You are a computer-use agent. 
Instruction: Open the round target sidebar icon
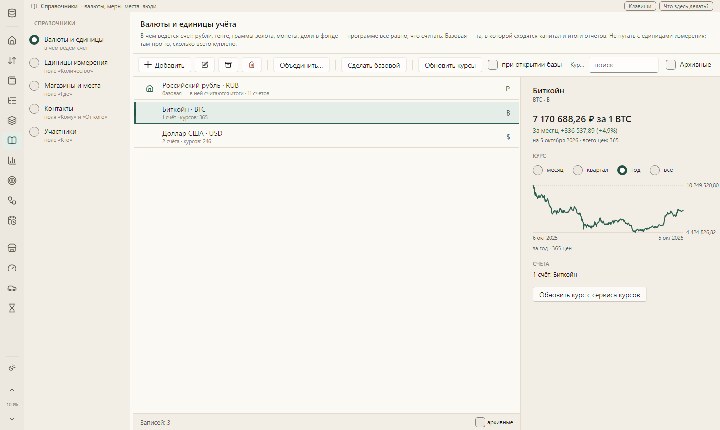(x=12, y=181)
